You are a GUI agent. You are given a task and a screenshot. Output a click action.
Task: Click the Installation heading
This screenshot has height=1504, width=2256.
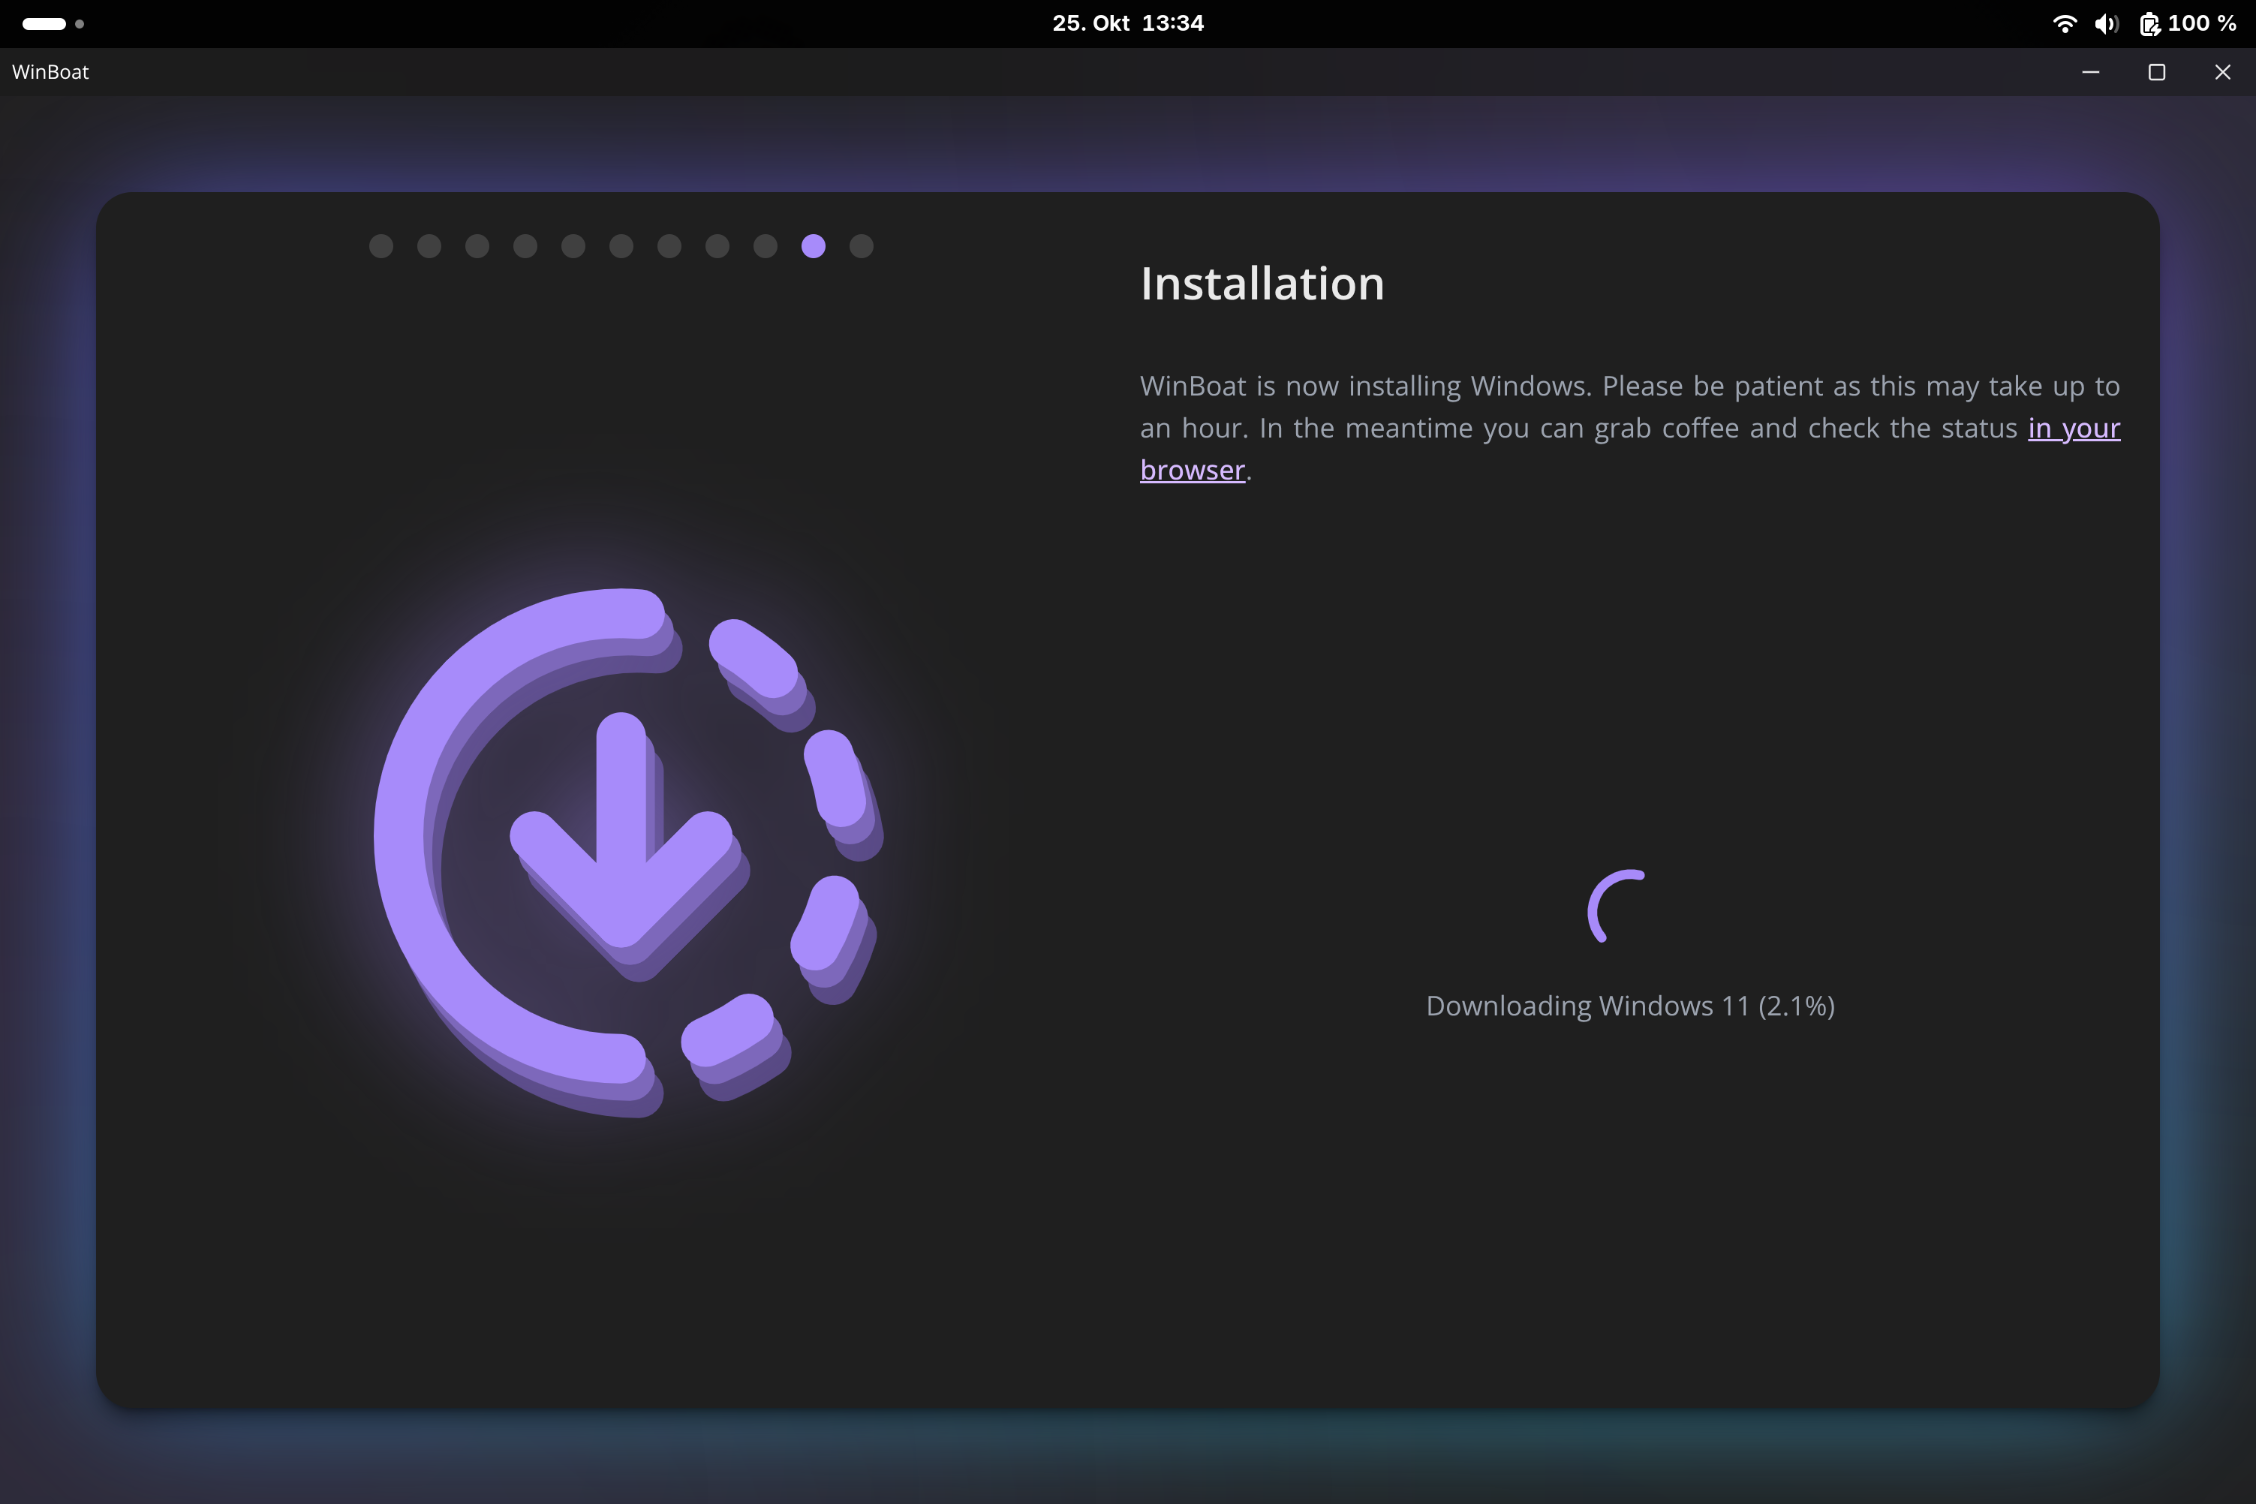point(1262,284)
